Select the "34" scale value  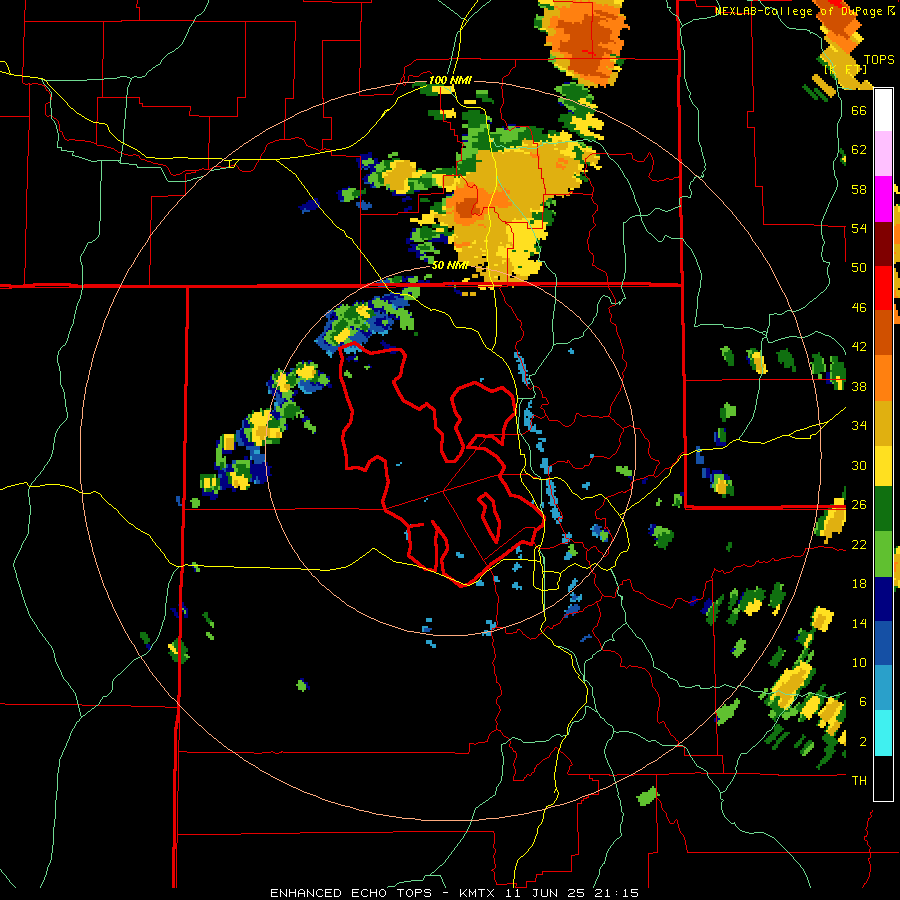(859, 426)
